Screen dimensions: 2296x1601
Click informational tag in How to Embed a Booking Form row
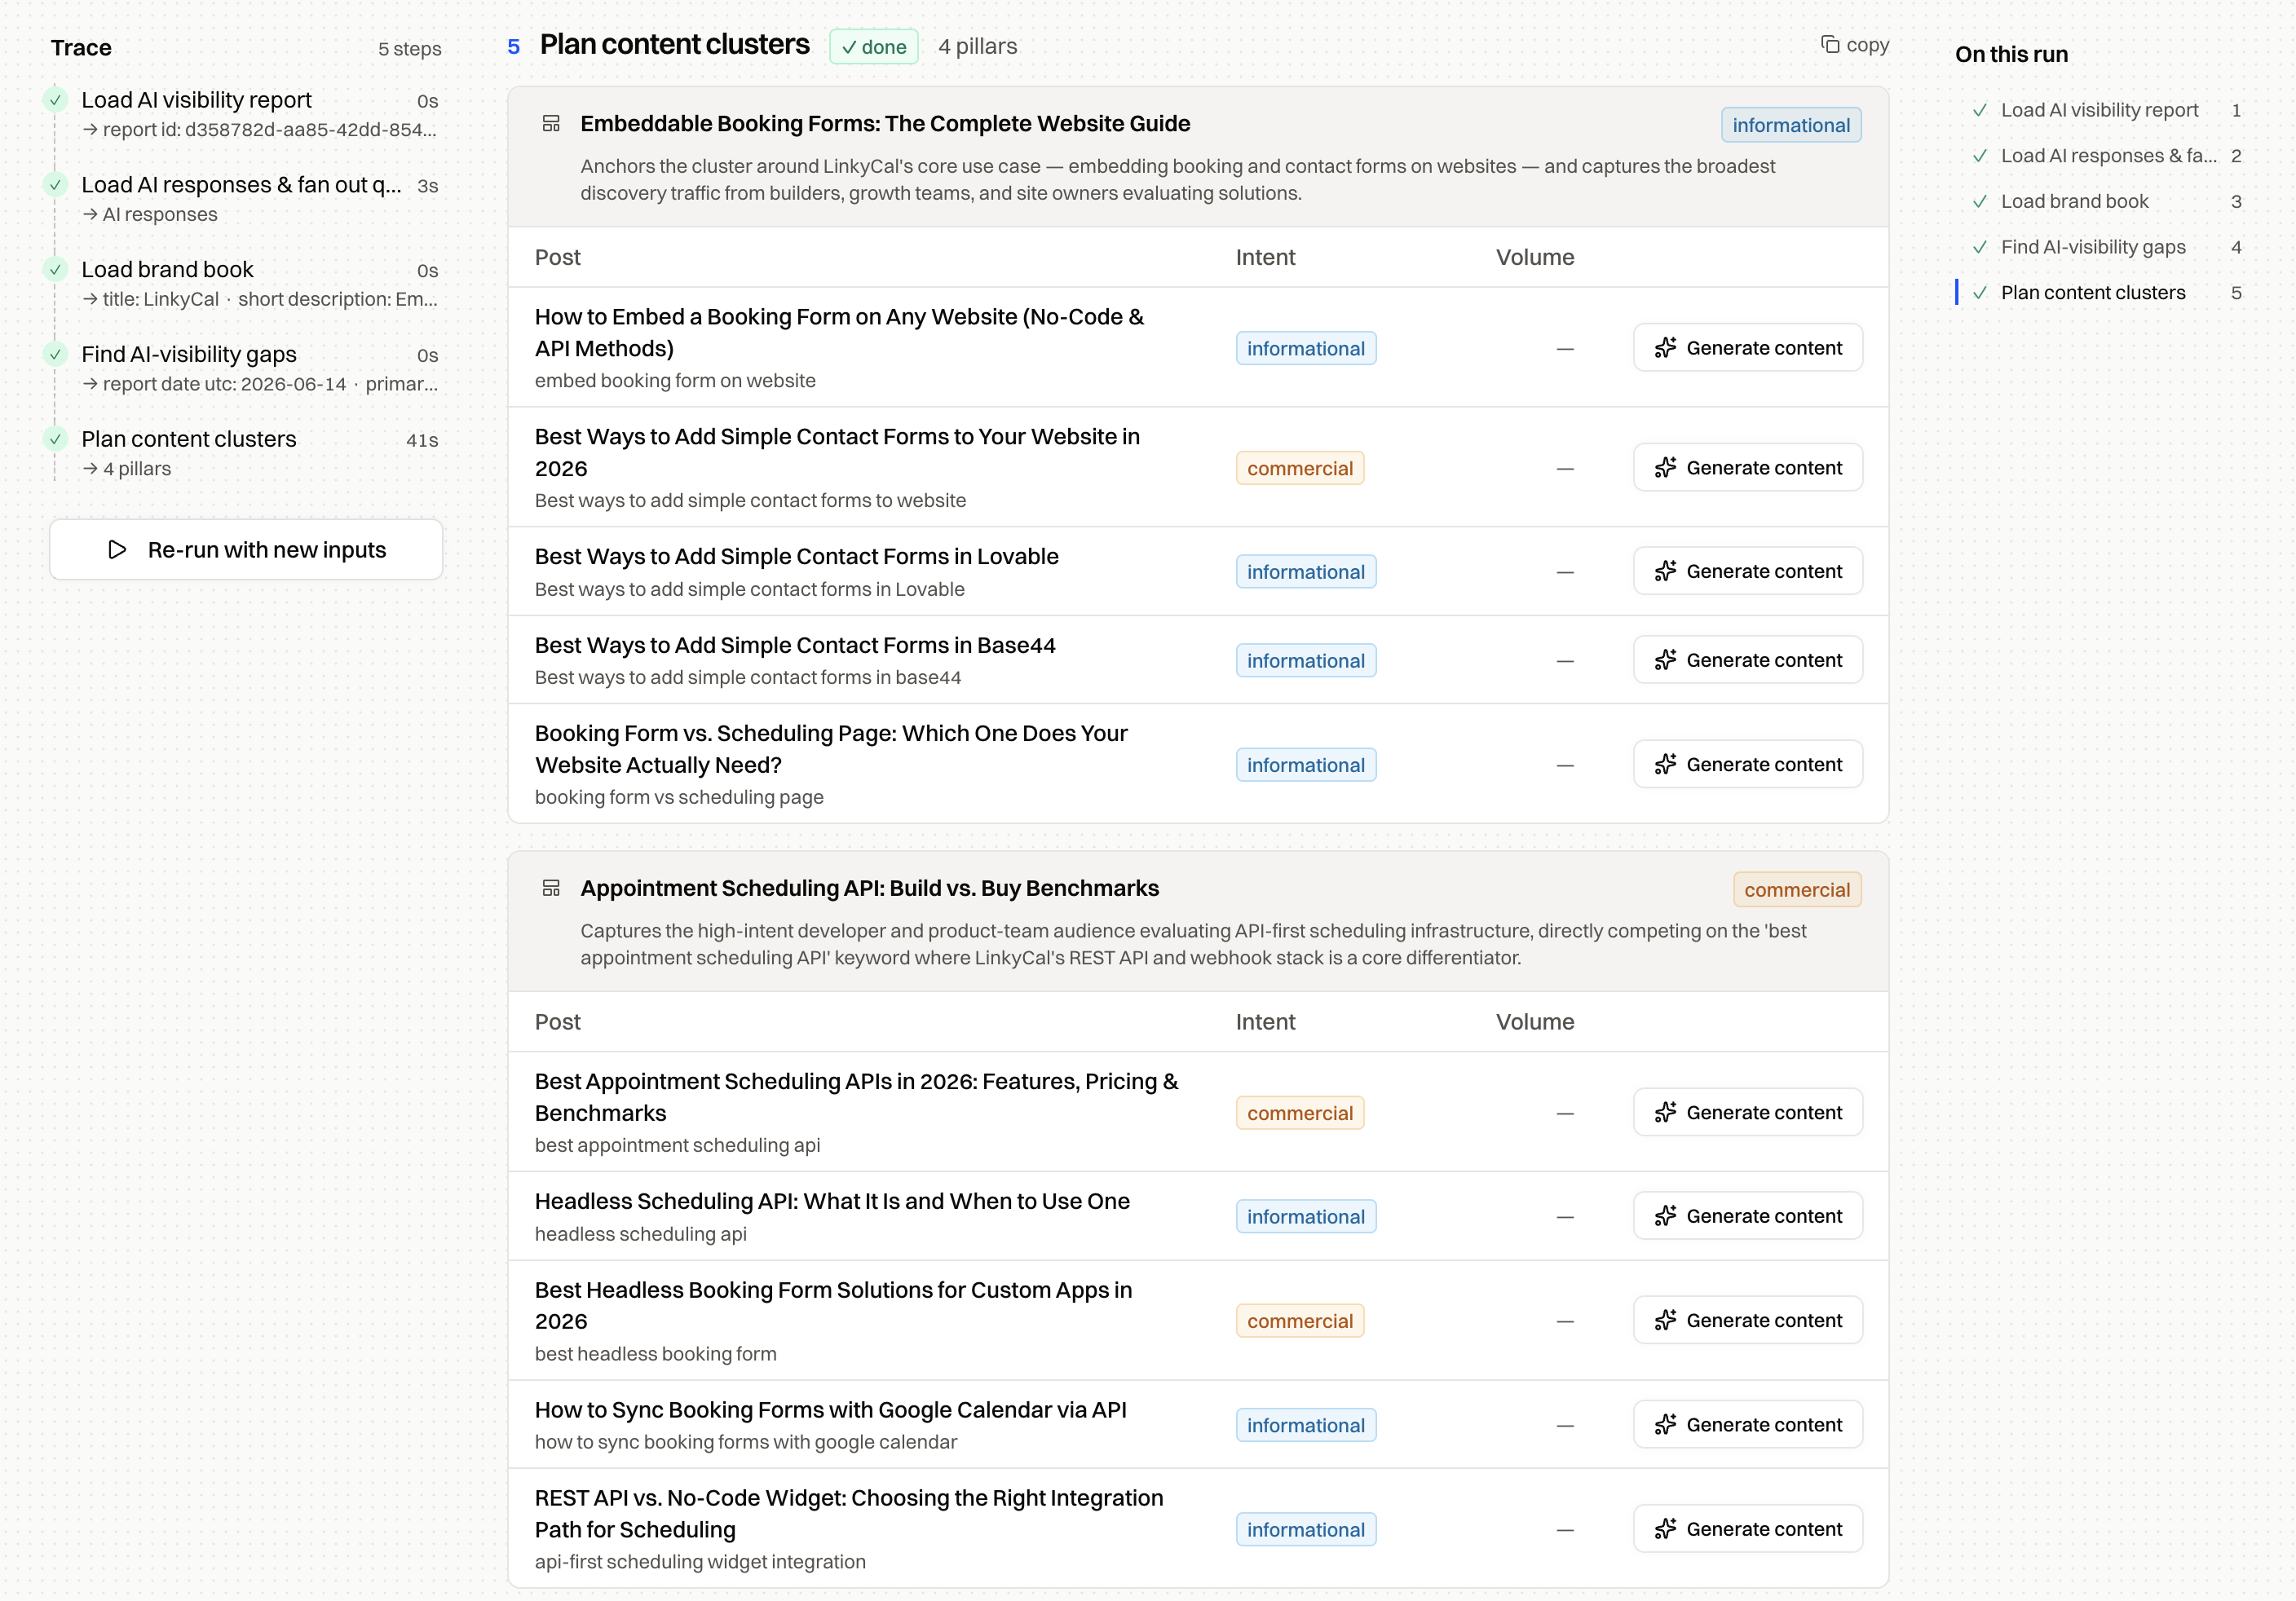pyautogui.click(x=1305, y=348)
